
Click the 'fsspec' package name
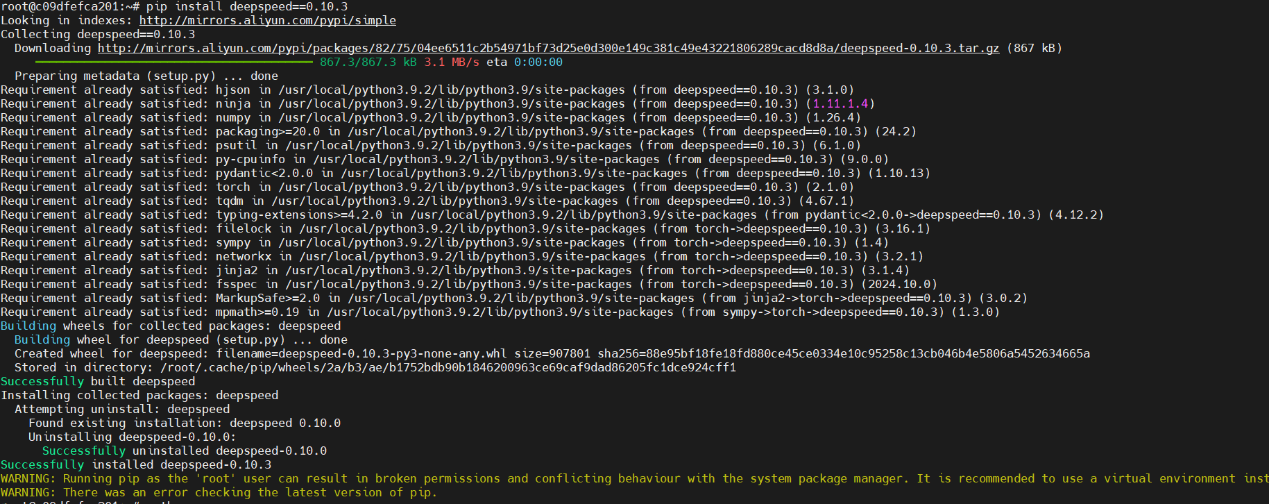tap(236, 286)
